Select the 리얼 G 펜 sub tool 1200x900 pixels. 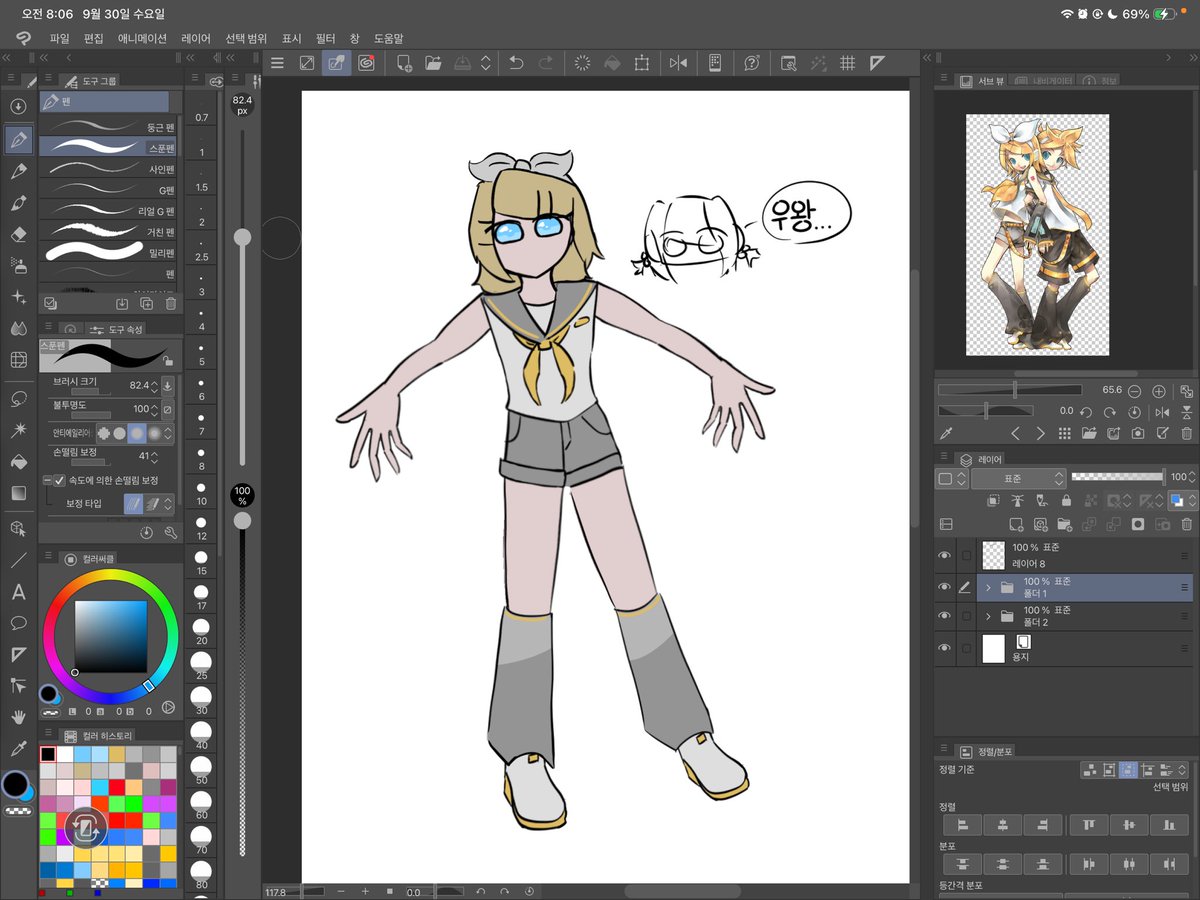click(108, 211)
